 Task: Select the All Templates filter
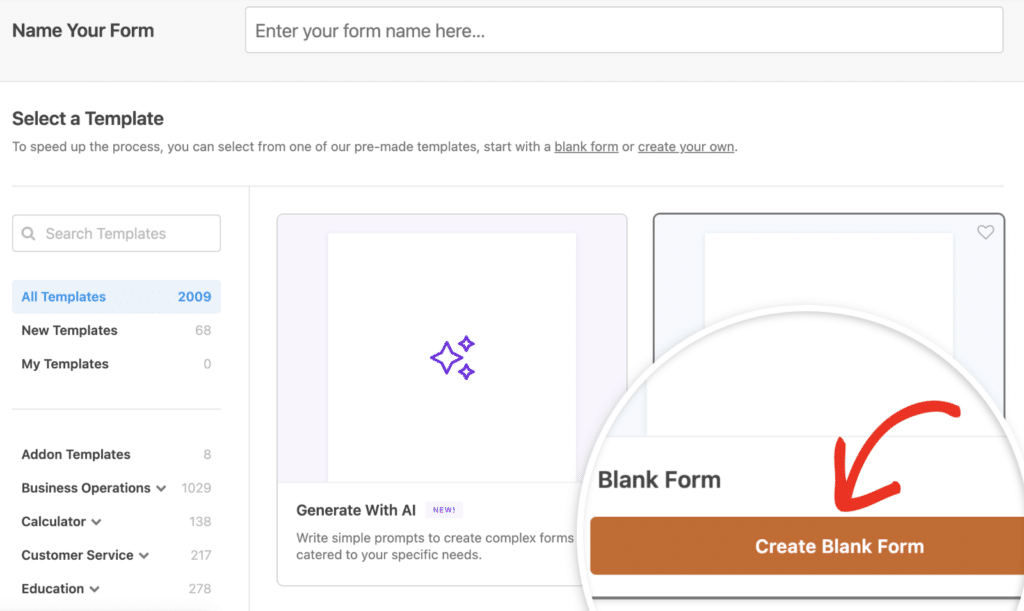pyautogui.click(x=63, y=296)
